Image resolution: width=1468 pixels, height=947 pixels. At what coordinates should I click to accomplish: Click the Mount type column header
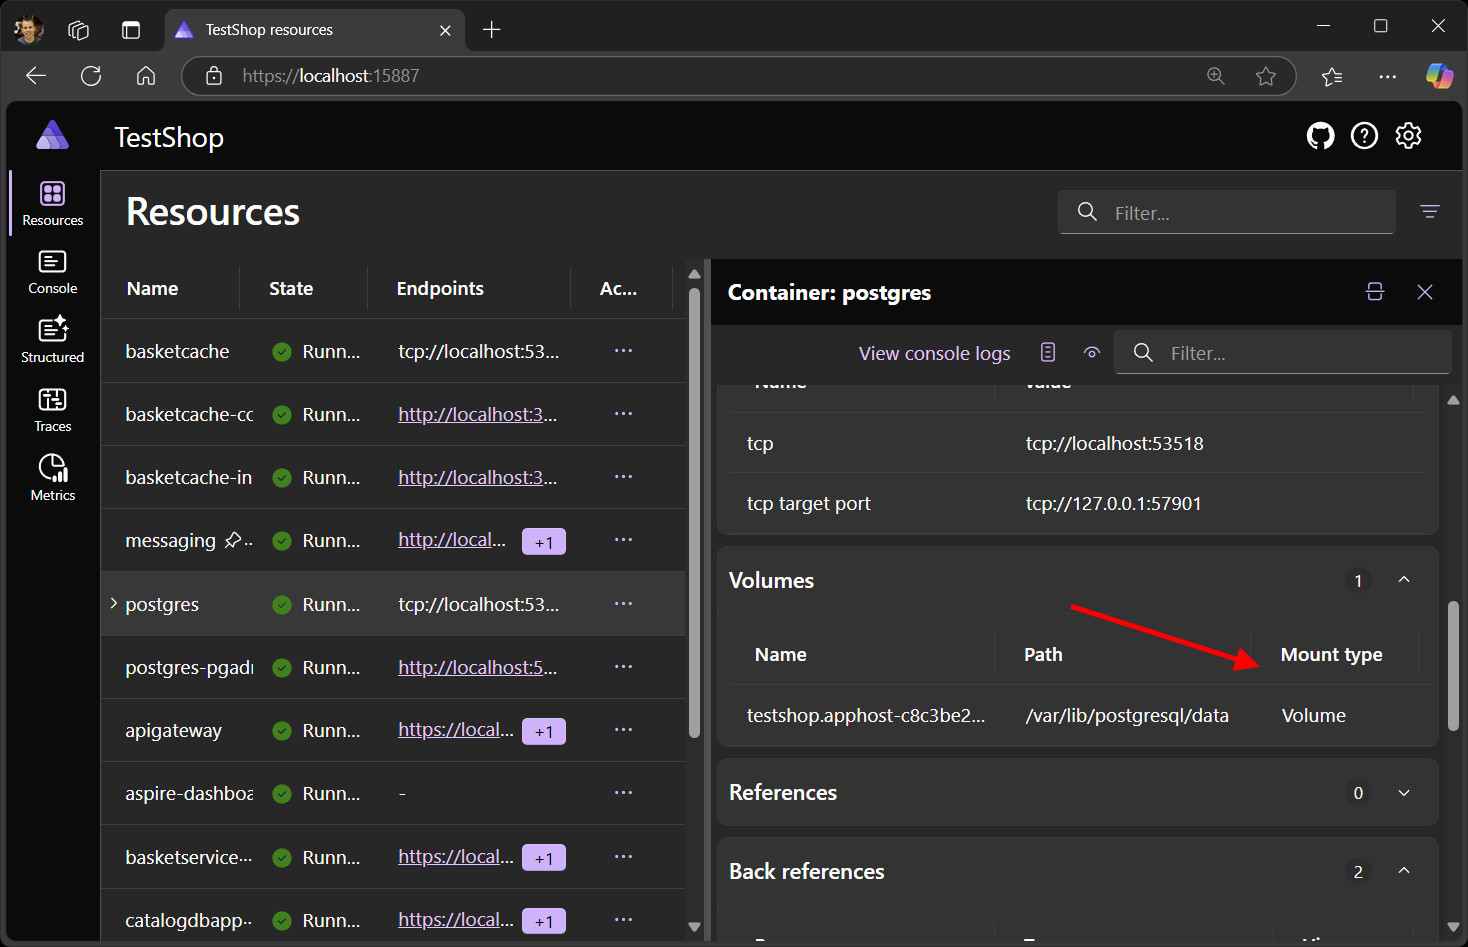pos(1331,654)
